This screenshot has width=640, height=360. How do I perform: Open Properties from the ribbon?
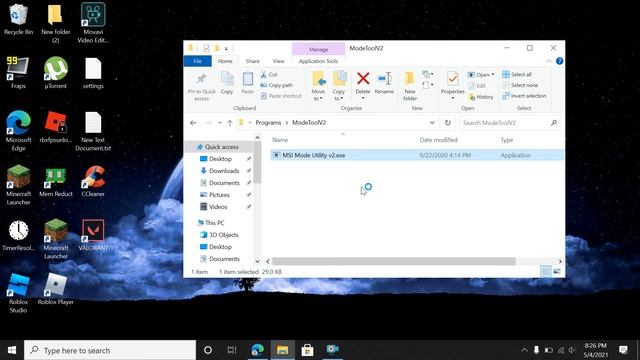coord(453,84)
